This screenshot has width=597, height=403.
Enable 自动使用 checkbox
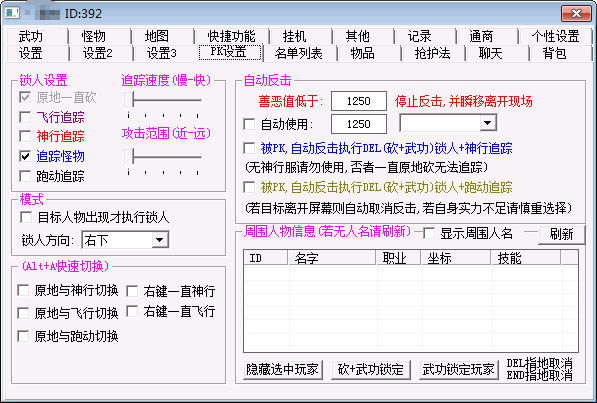coord(249,124)
